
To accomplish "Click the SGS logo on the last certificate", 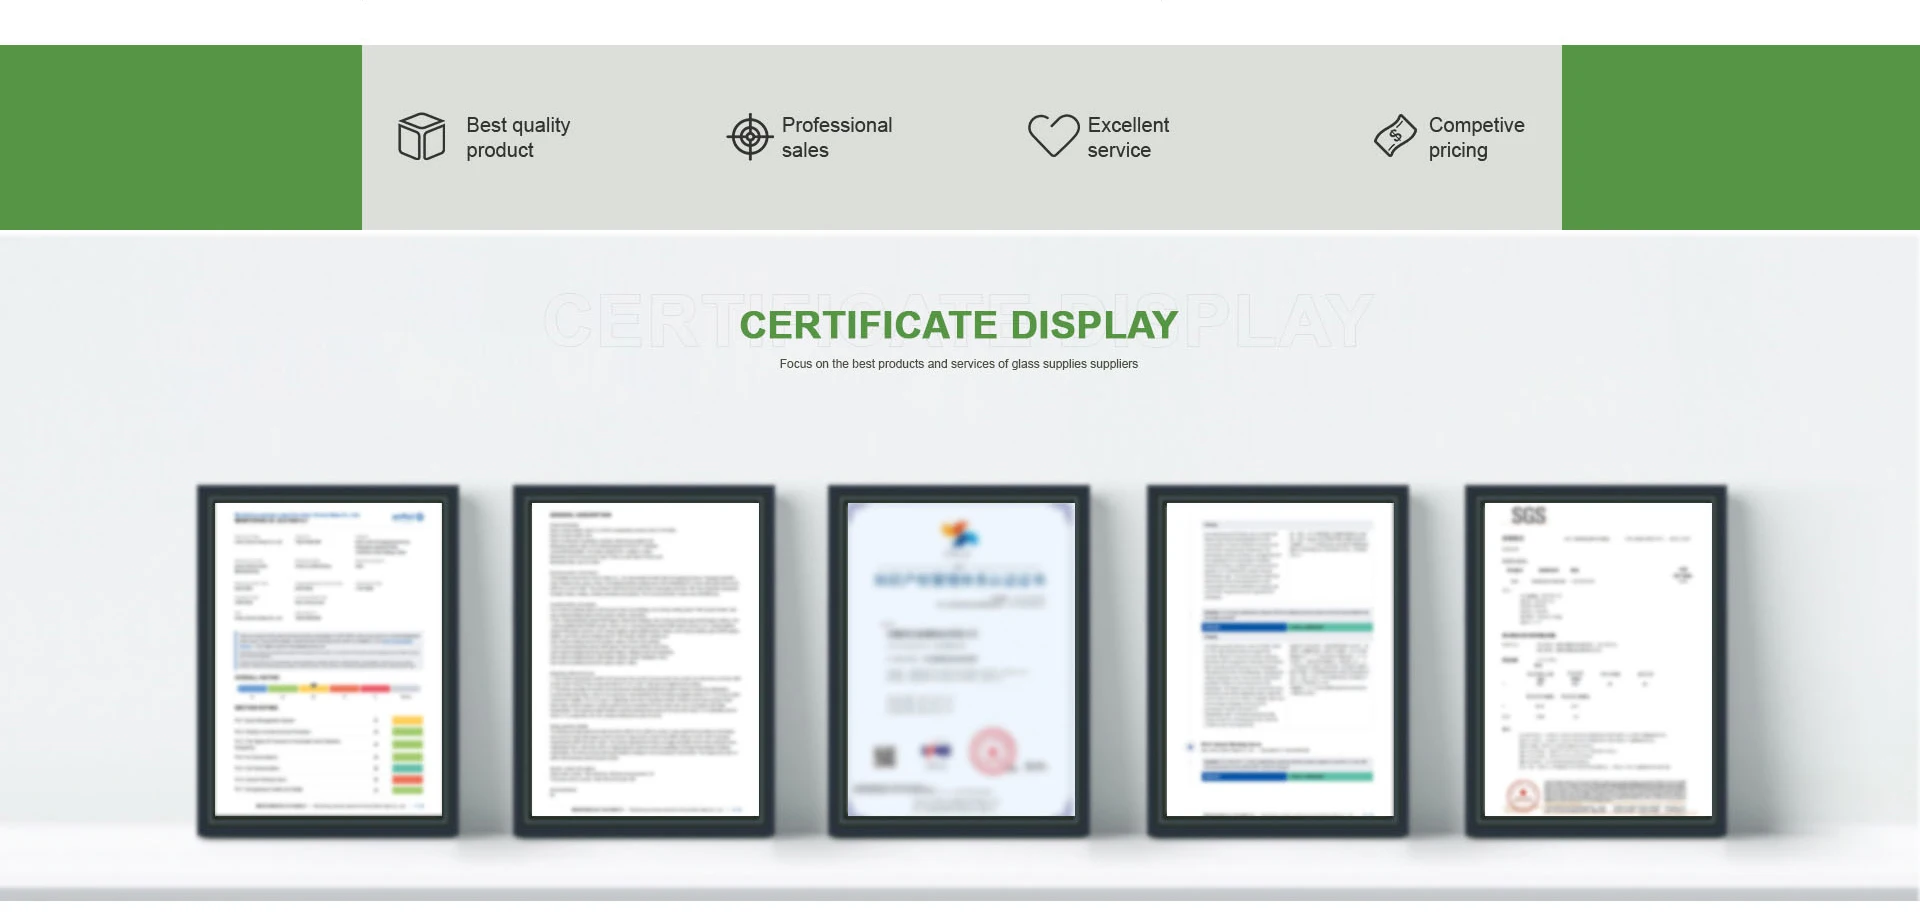I will pyautogui.click(x=1528, y=516).
